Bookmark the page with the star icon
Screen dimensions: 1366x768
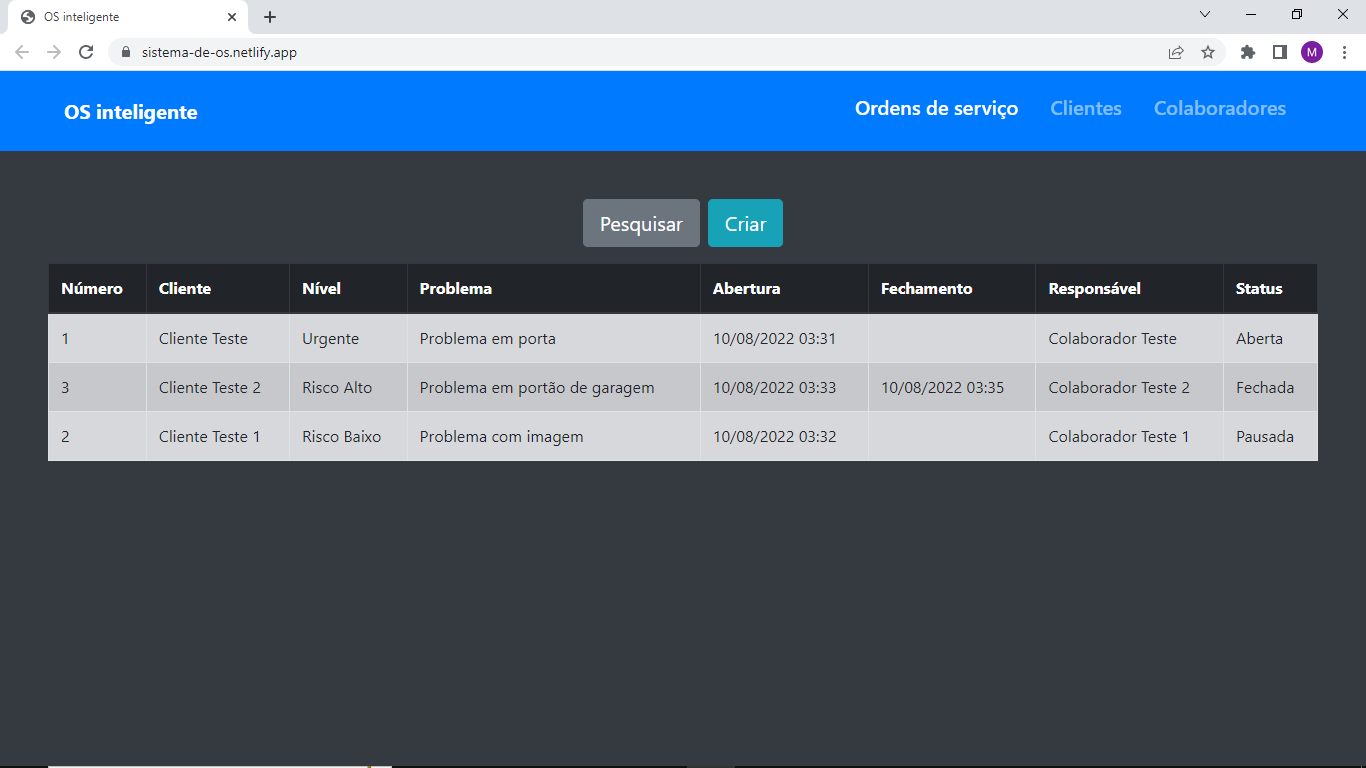click(1209, 52)
